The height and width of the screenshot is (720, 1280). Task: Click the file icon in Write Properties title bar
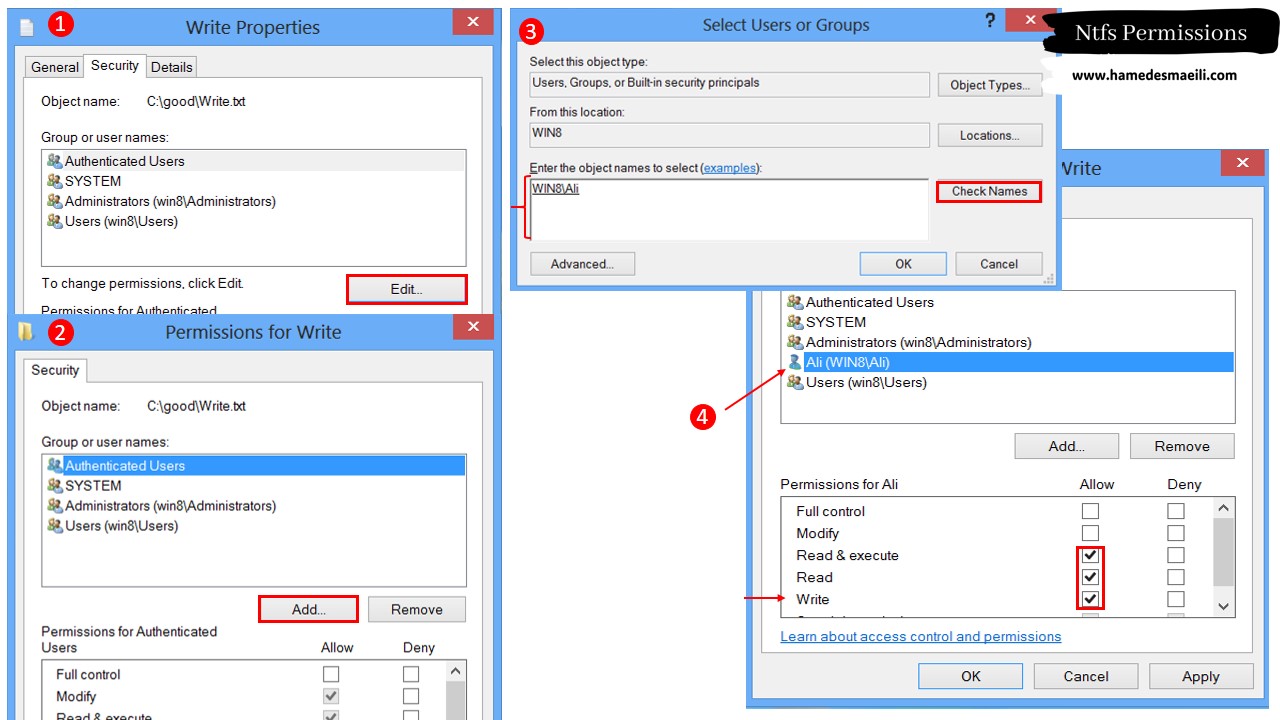coord(27,27)
